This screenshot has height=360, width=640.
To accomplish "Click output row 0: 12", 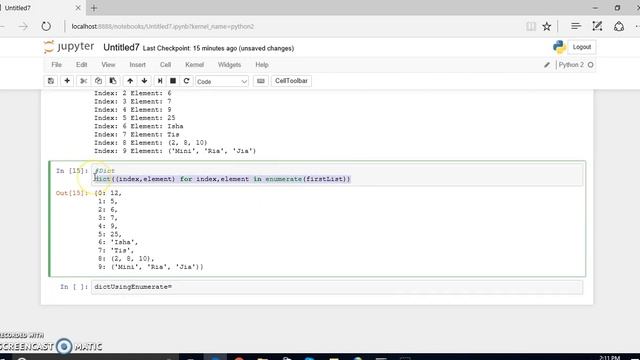I will coord(108,193).
